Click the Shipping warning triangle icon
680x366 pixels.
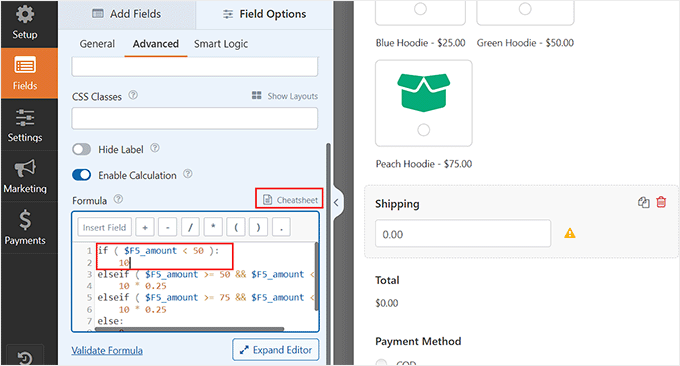point(569,234)
